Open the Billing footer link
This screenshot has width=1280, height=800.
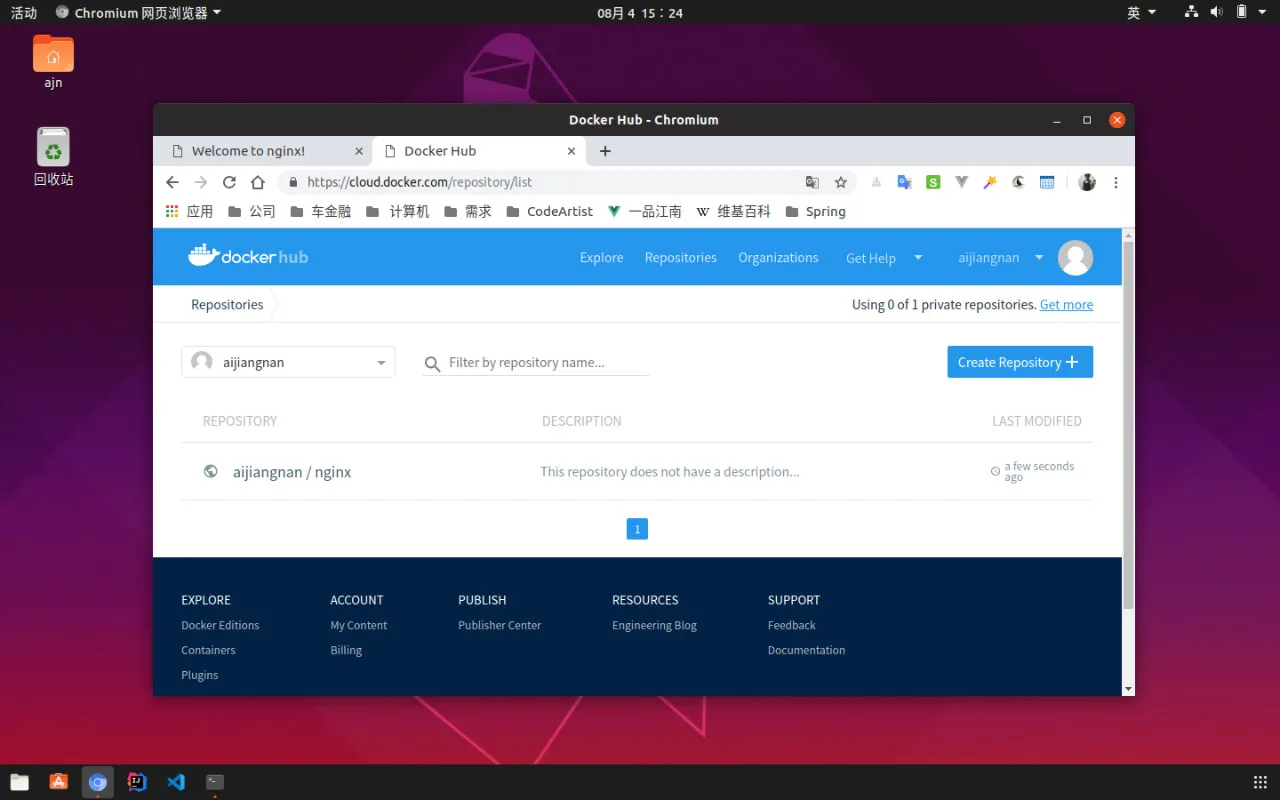pos(346,650)
